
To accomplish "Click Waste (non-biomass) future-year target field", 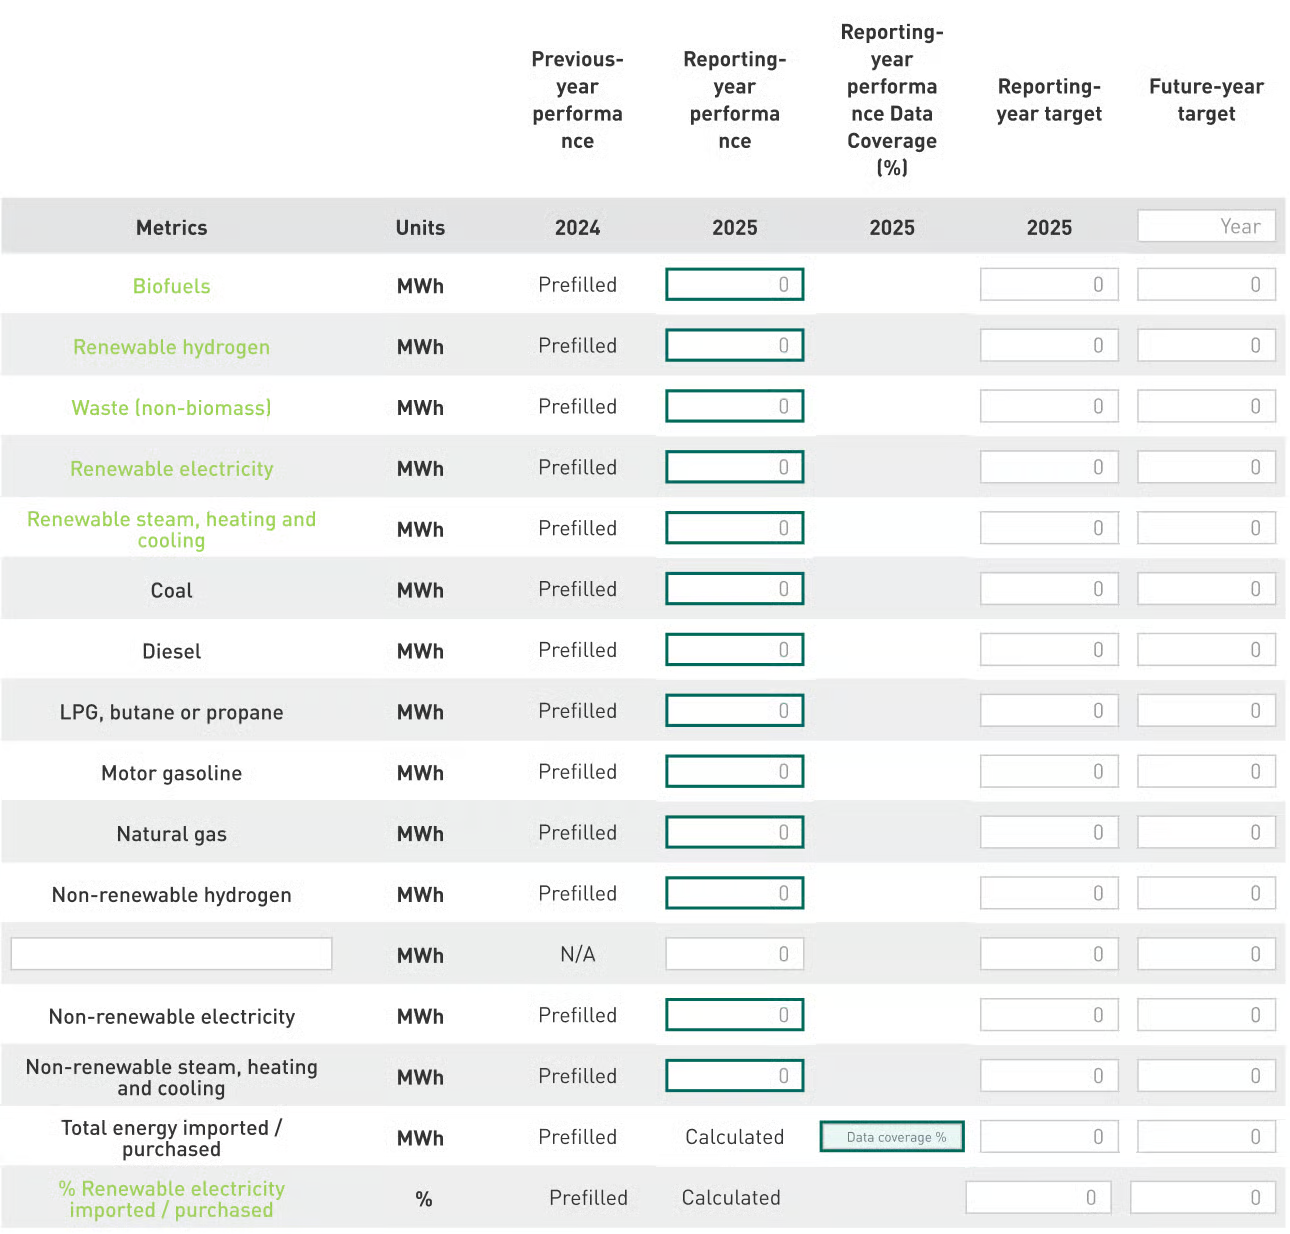I will (x=1206, y=407).
